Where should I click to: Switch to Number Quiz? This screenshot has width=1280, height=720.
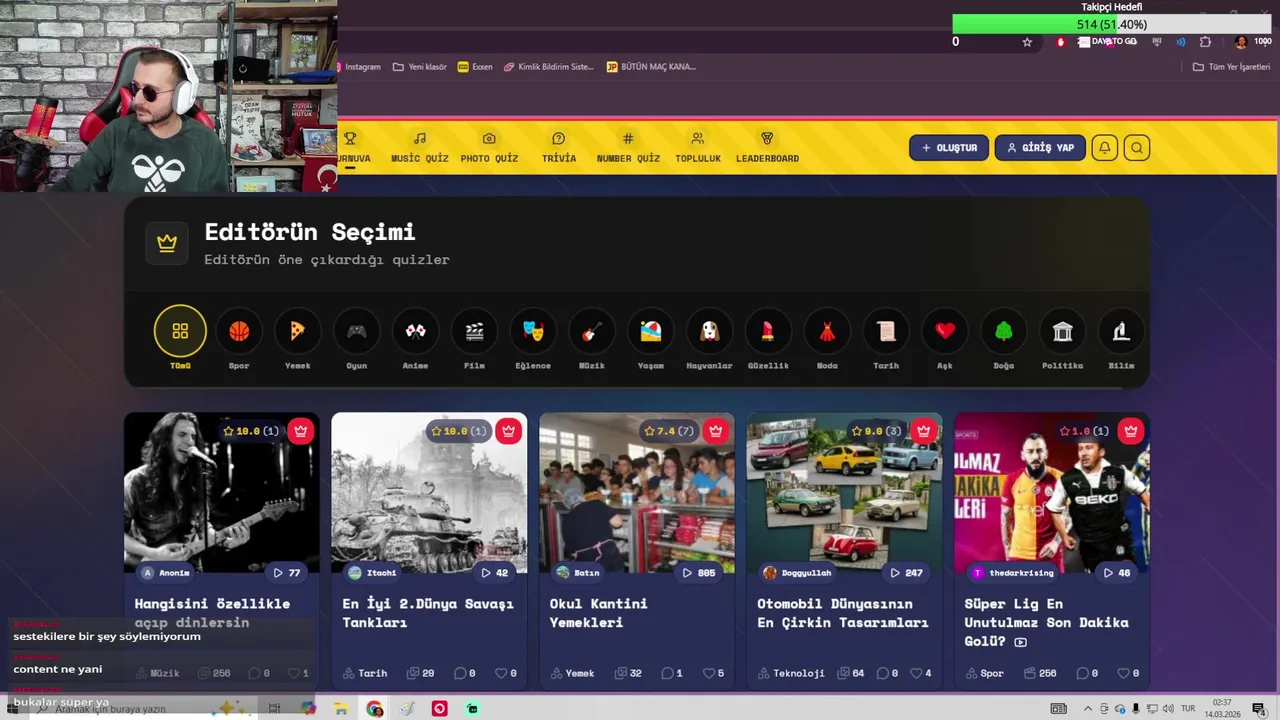click(x=628, y=147)
